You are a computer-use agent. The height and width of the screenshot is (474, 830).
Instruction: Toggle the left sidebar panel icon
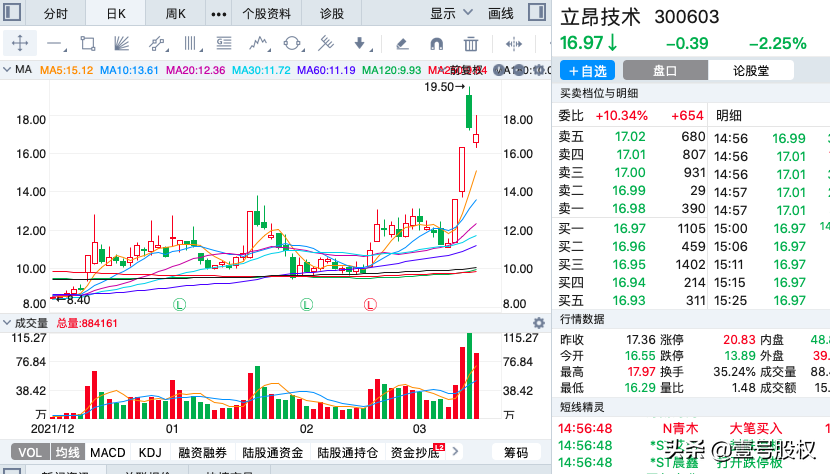coord(12,12)
